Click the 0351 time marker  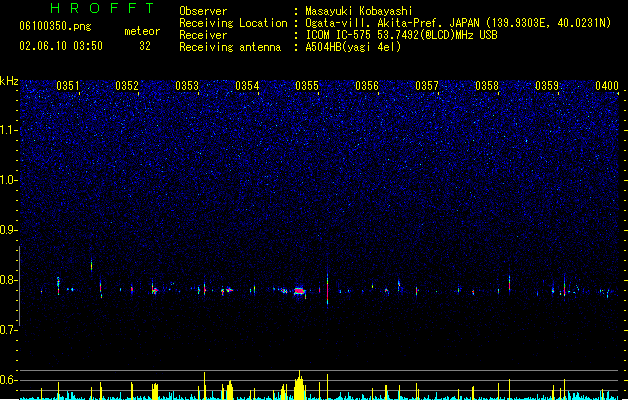[x=68, y=86]
